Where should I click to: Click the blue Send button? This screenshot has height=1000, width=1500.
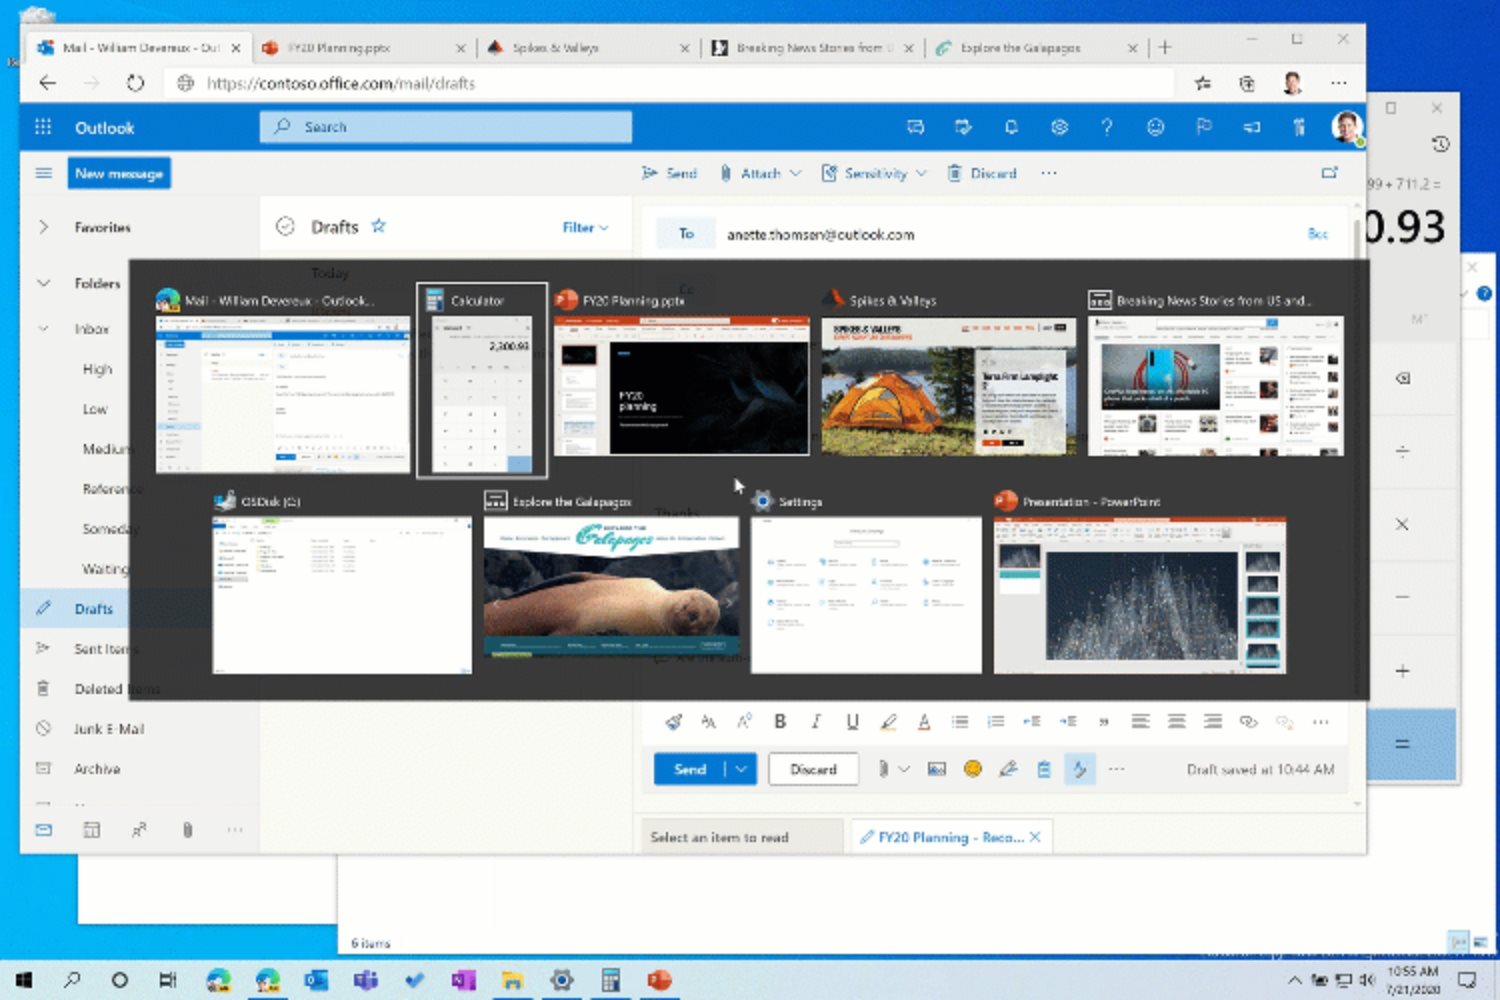tap(690, 769)
